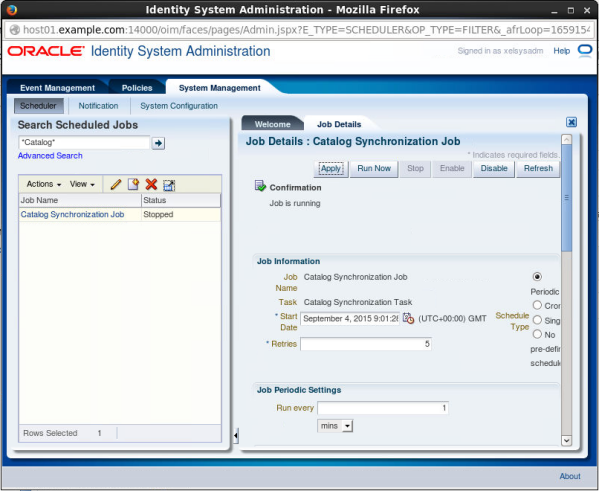Open the Actions dropdown menu
This screenshot has height=491, width=599.
tap(44, 184)
